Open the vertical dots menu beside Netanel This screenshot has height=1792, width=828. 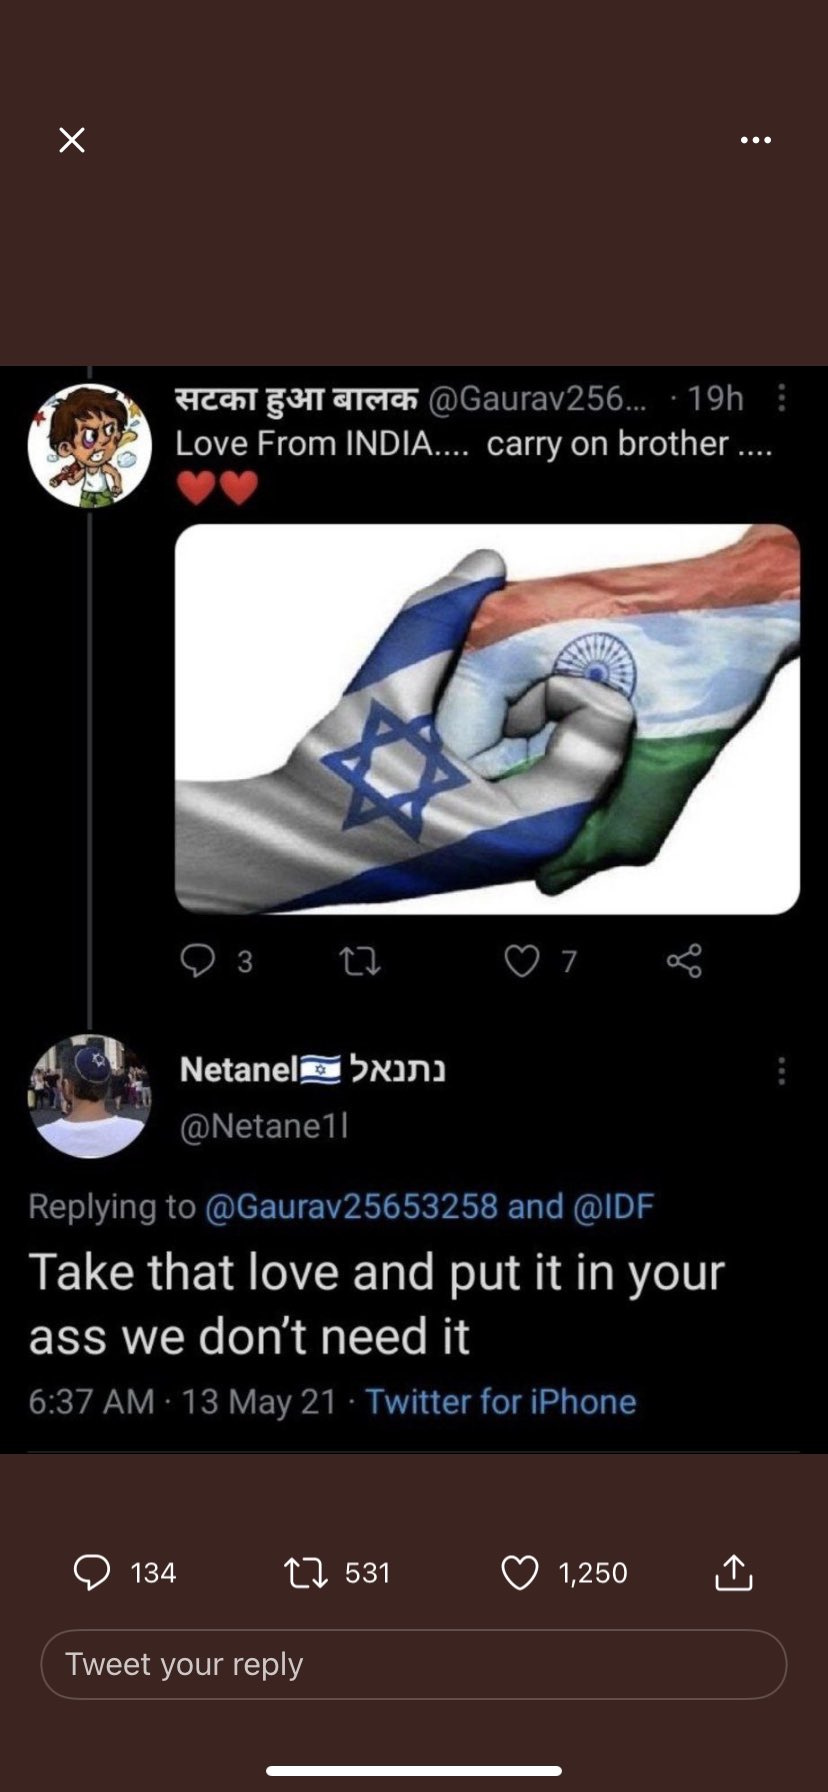point(782,1070)
